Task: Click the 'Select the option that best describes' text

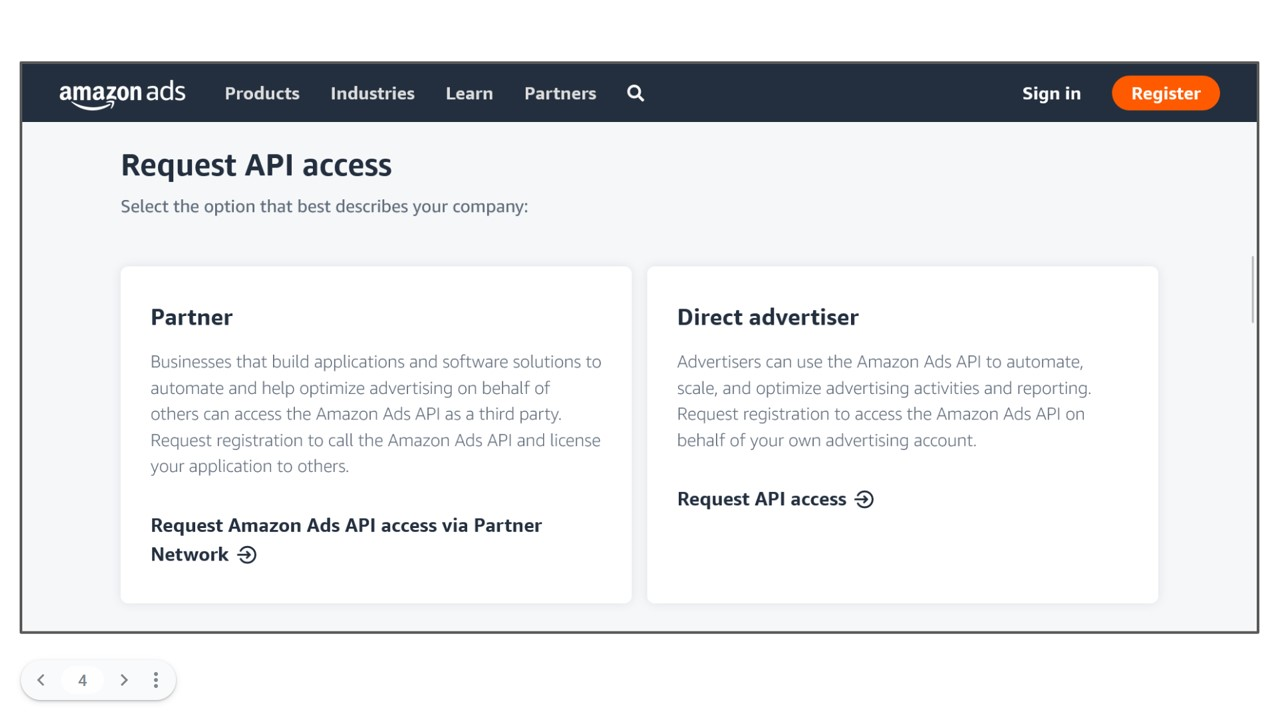Action: pyautogui.click(x=324, y=207)
